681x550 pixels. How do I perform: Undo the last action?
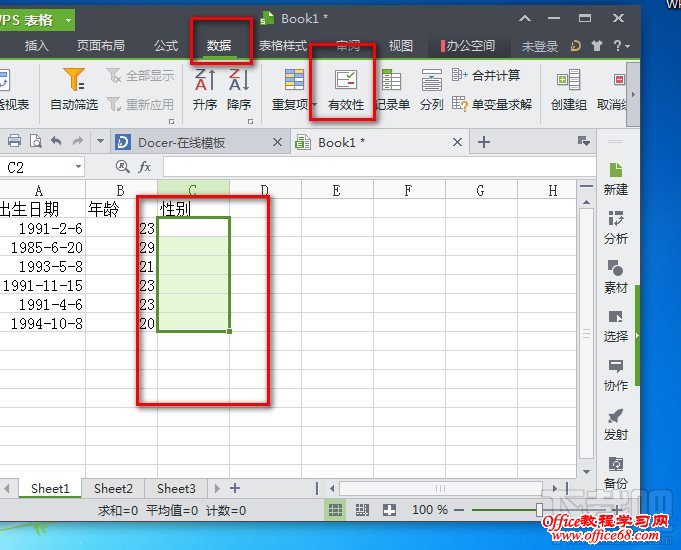click(56, 141)
